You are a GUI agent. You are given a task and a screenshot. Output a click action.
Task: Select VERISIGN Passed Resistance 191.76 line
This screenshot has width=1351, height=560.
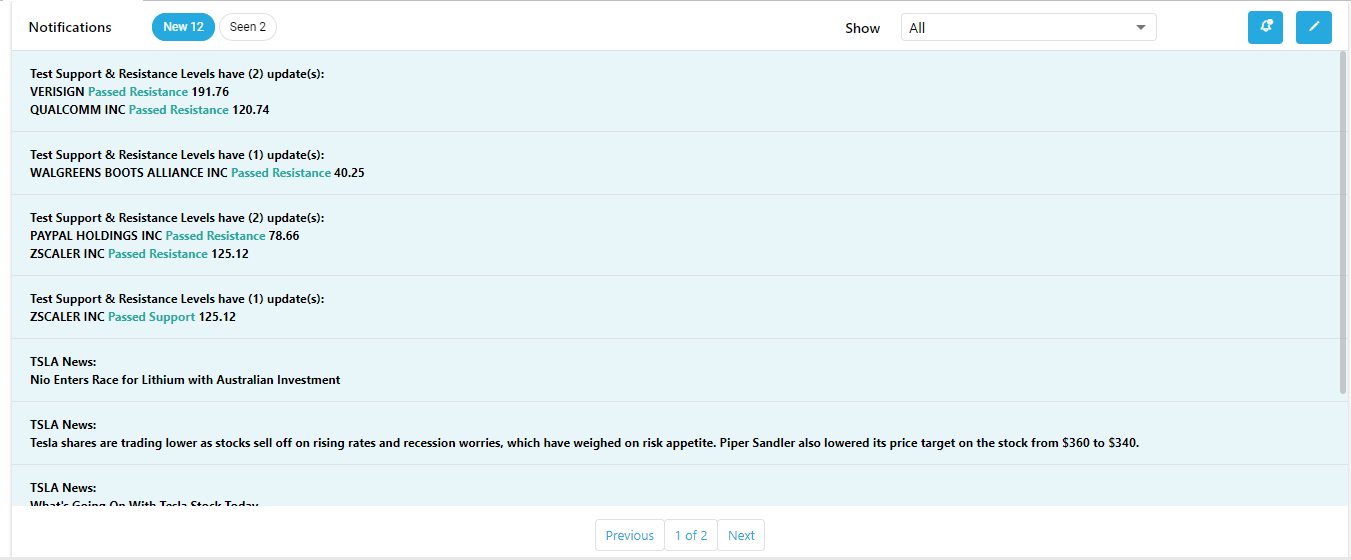tap(129, 92)
